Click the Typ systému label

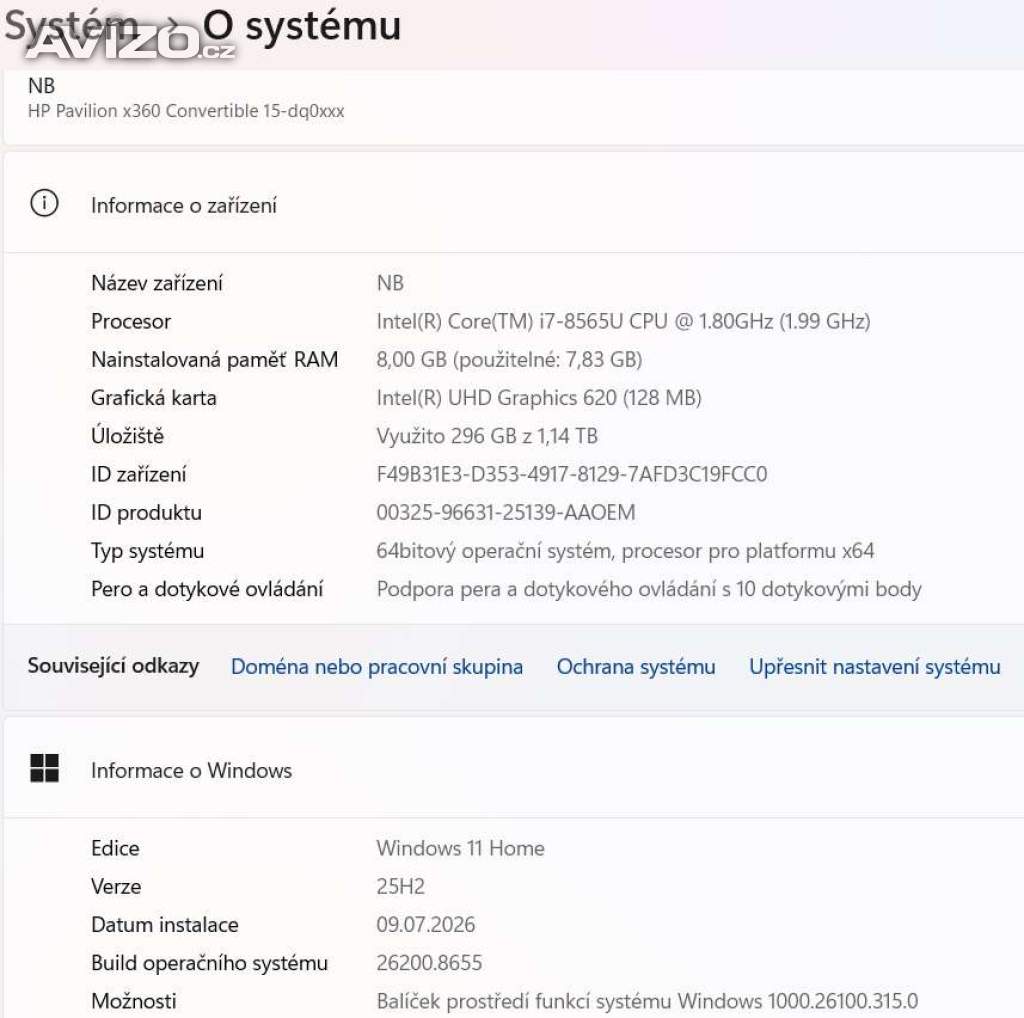pos(148,551)
